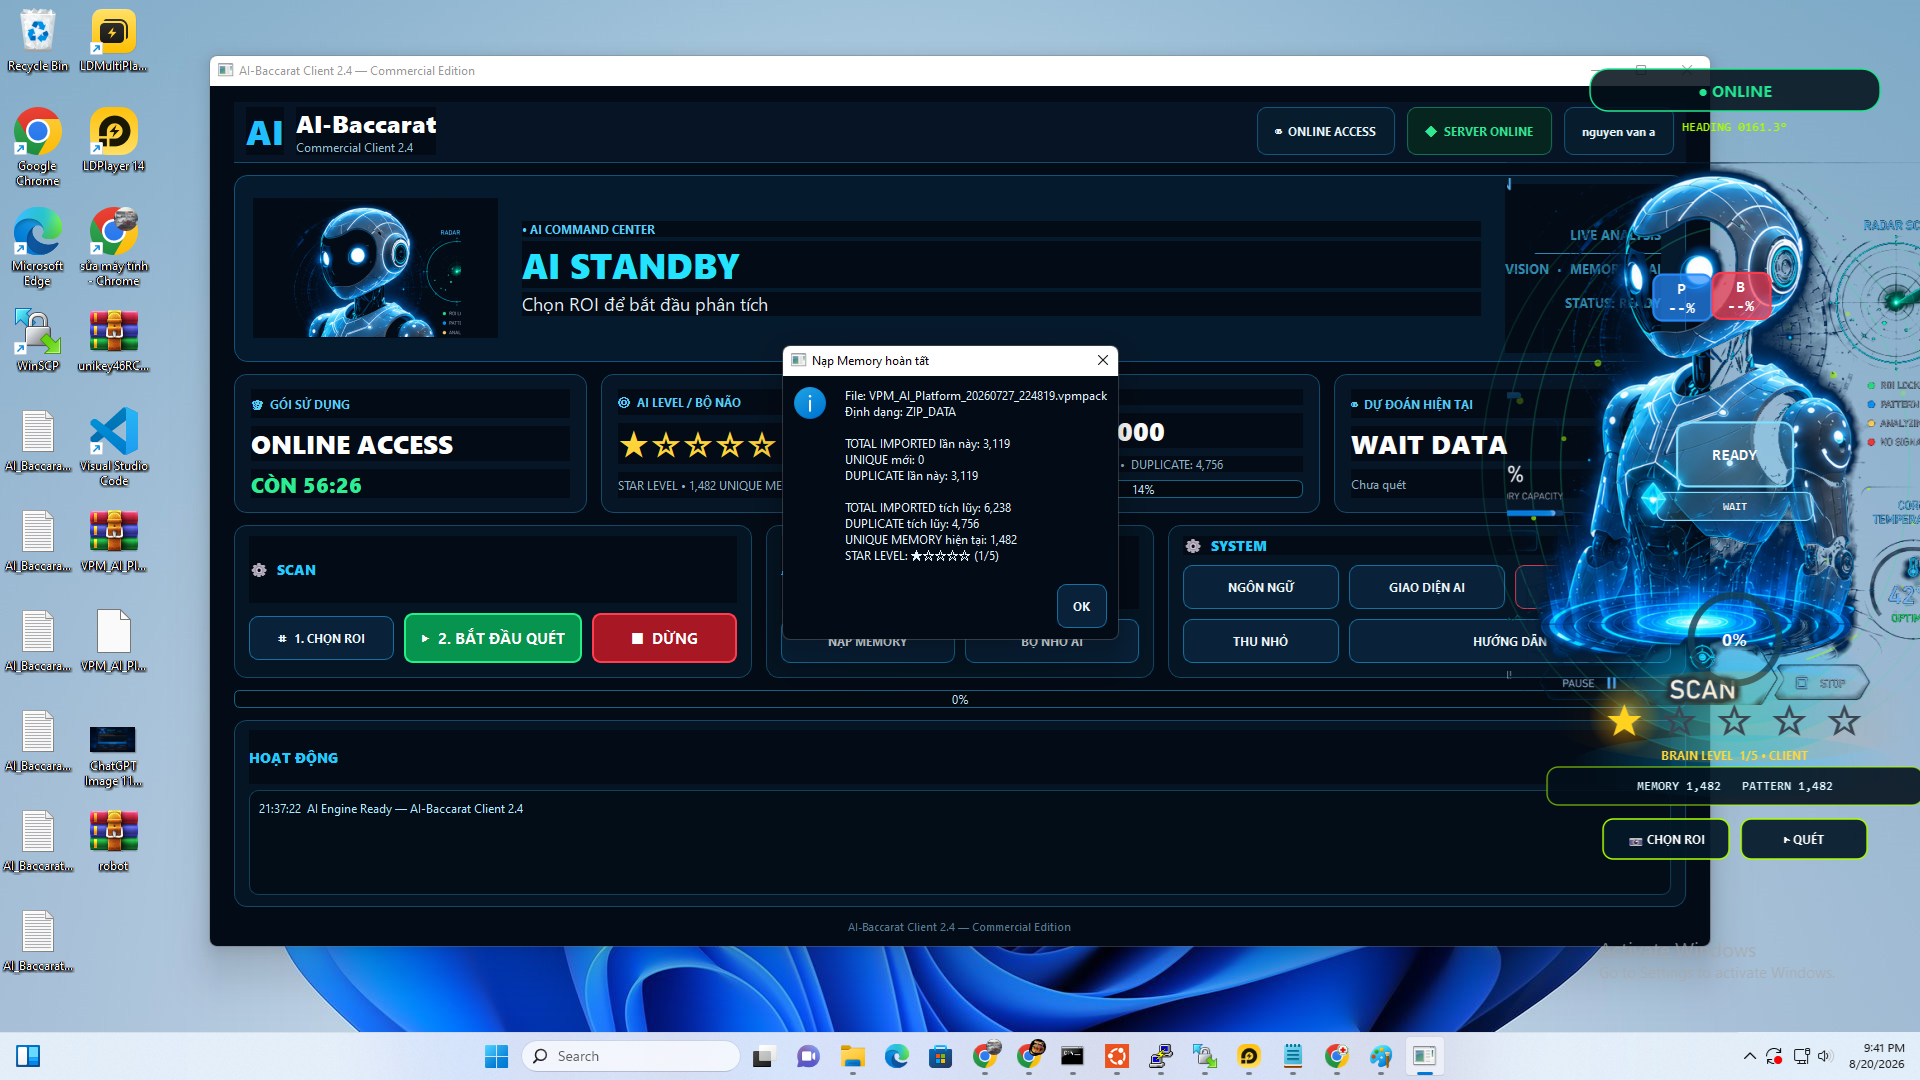Stop scanning with the red DỪNG button

[664, 638]
